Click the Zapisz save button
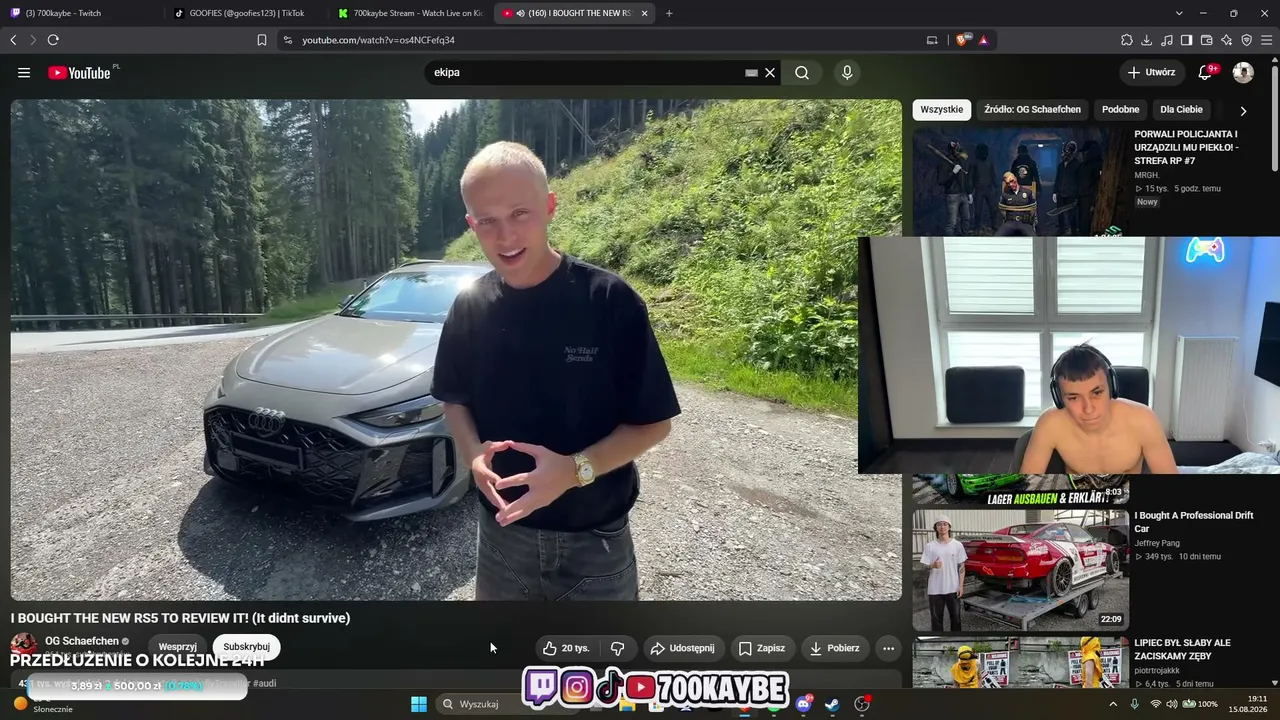Viewport: 1280px width, 720px height. coord(762,648)
